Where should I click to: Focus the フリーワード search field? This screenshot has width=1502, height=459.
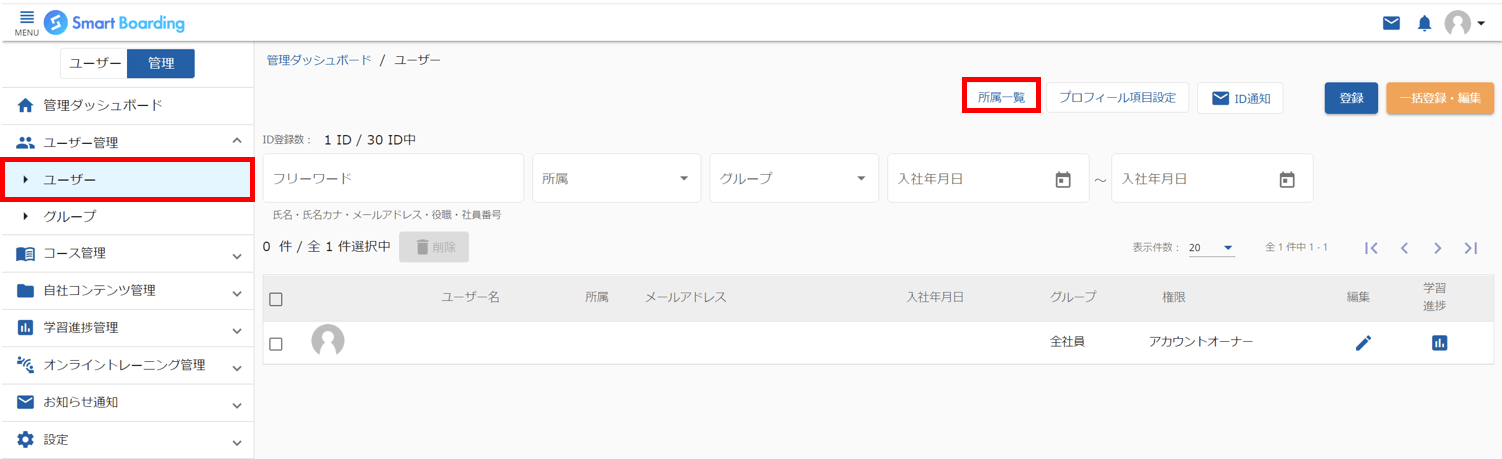click(x=393, y=178)
